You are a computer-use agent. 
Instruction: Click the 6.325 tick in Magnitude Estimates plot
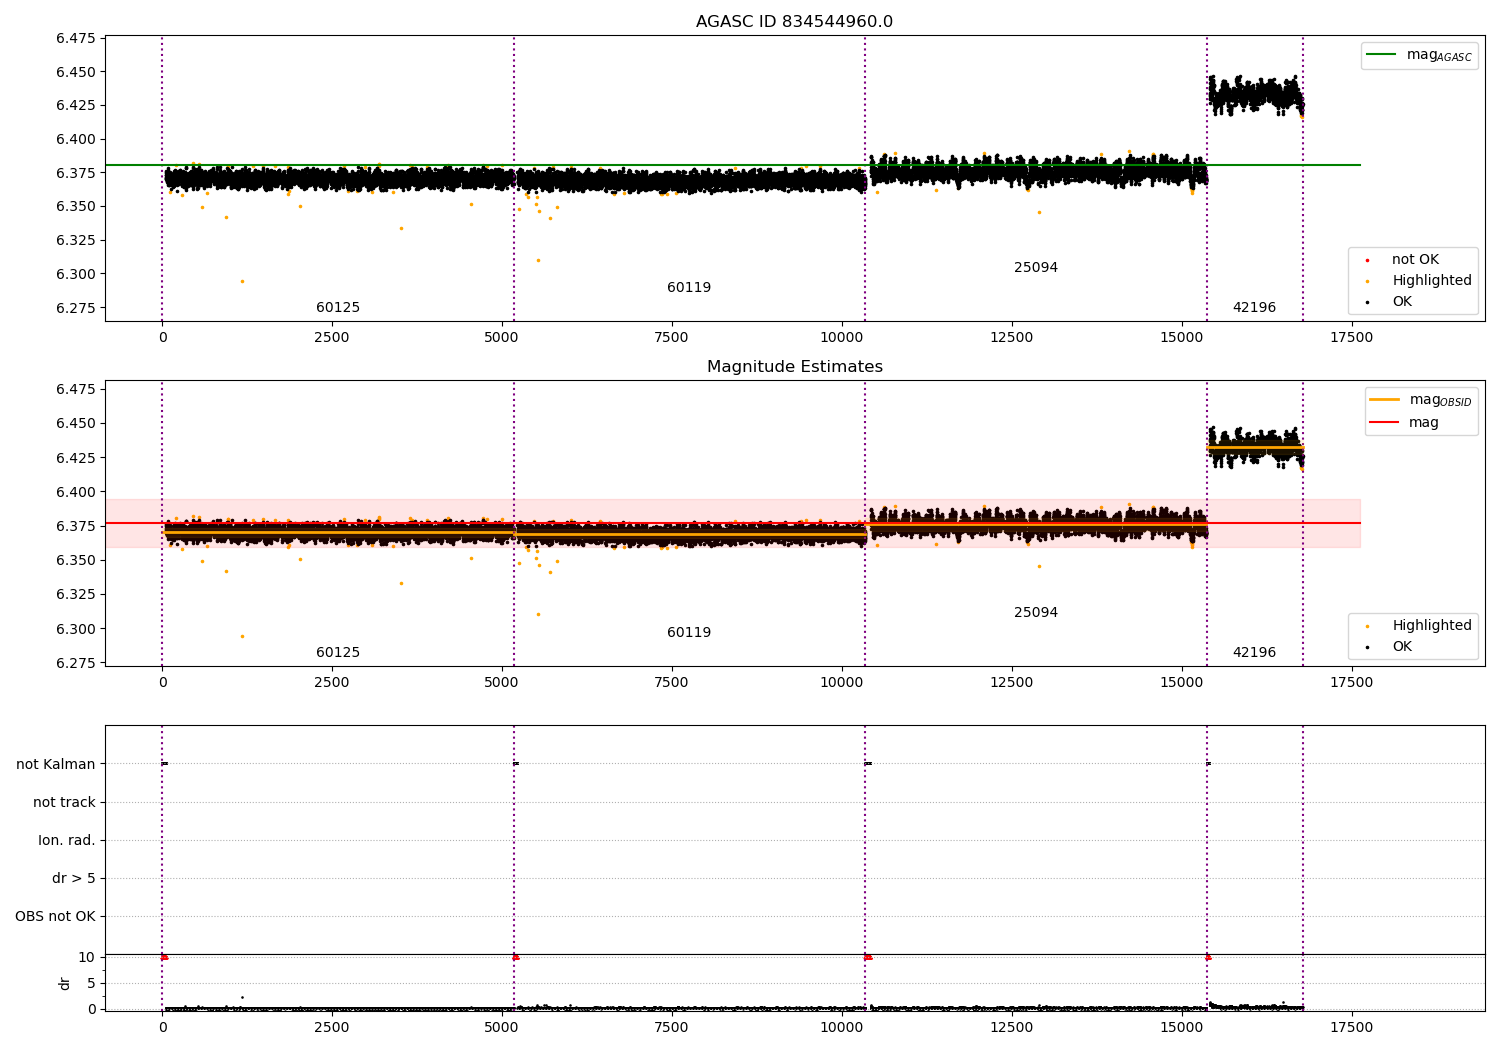tap(76, 595)
